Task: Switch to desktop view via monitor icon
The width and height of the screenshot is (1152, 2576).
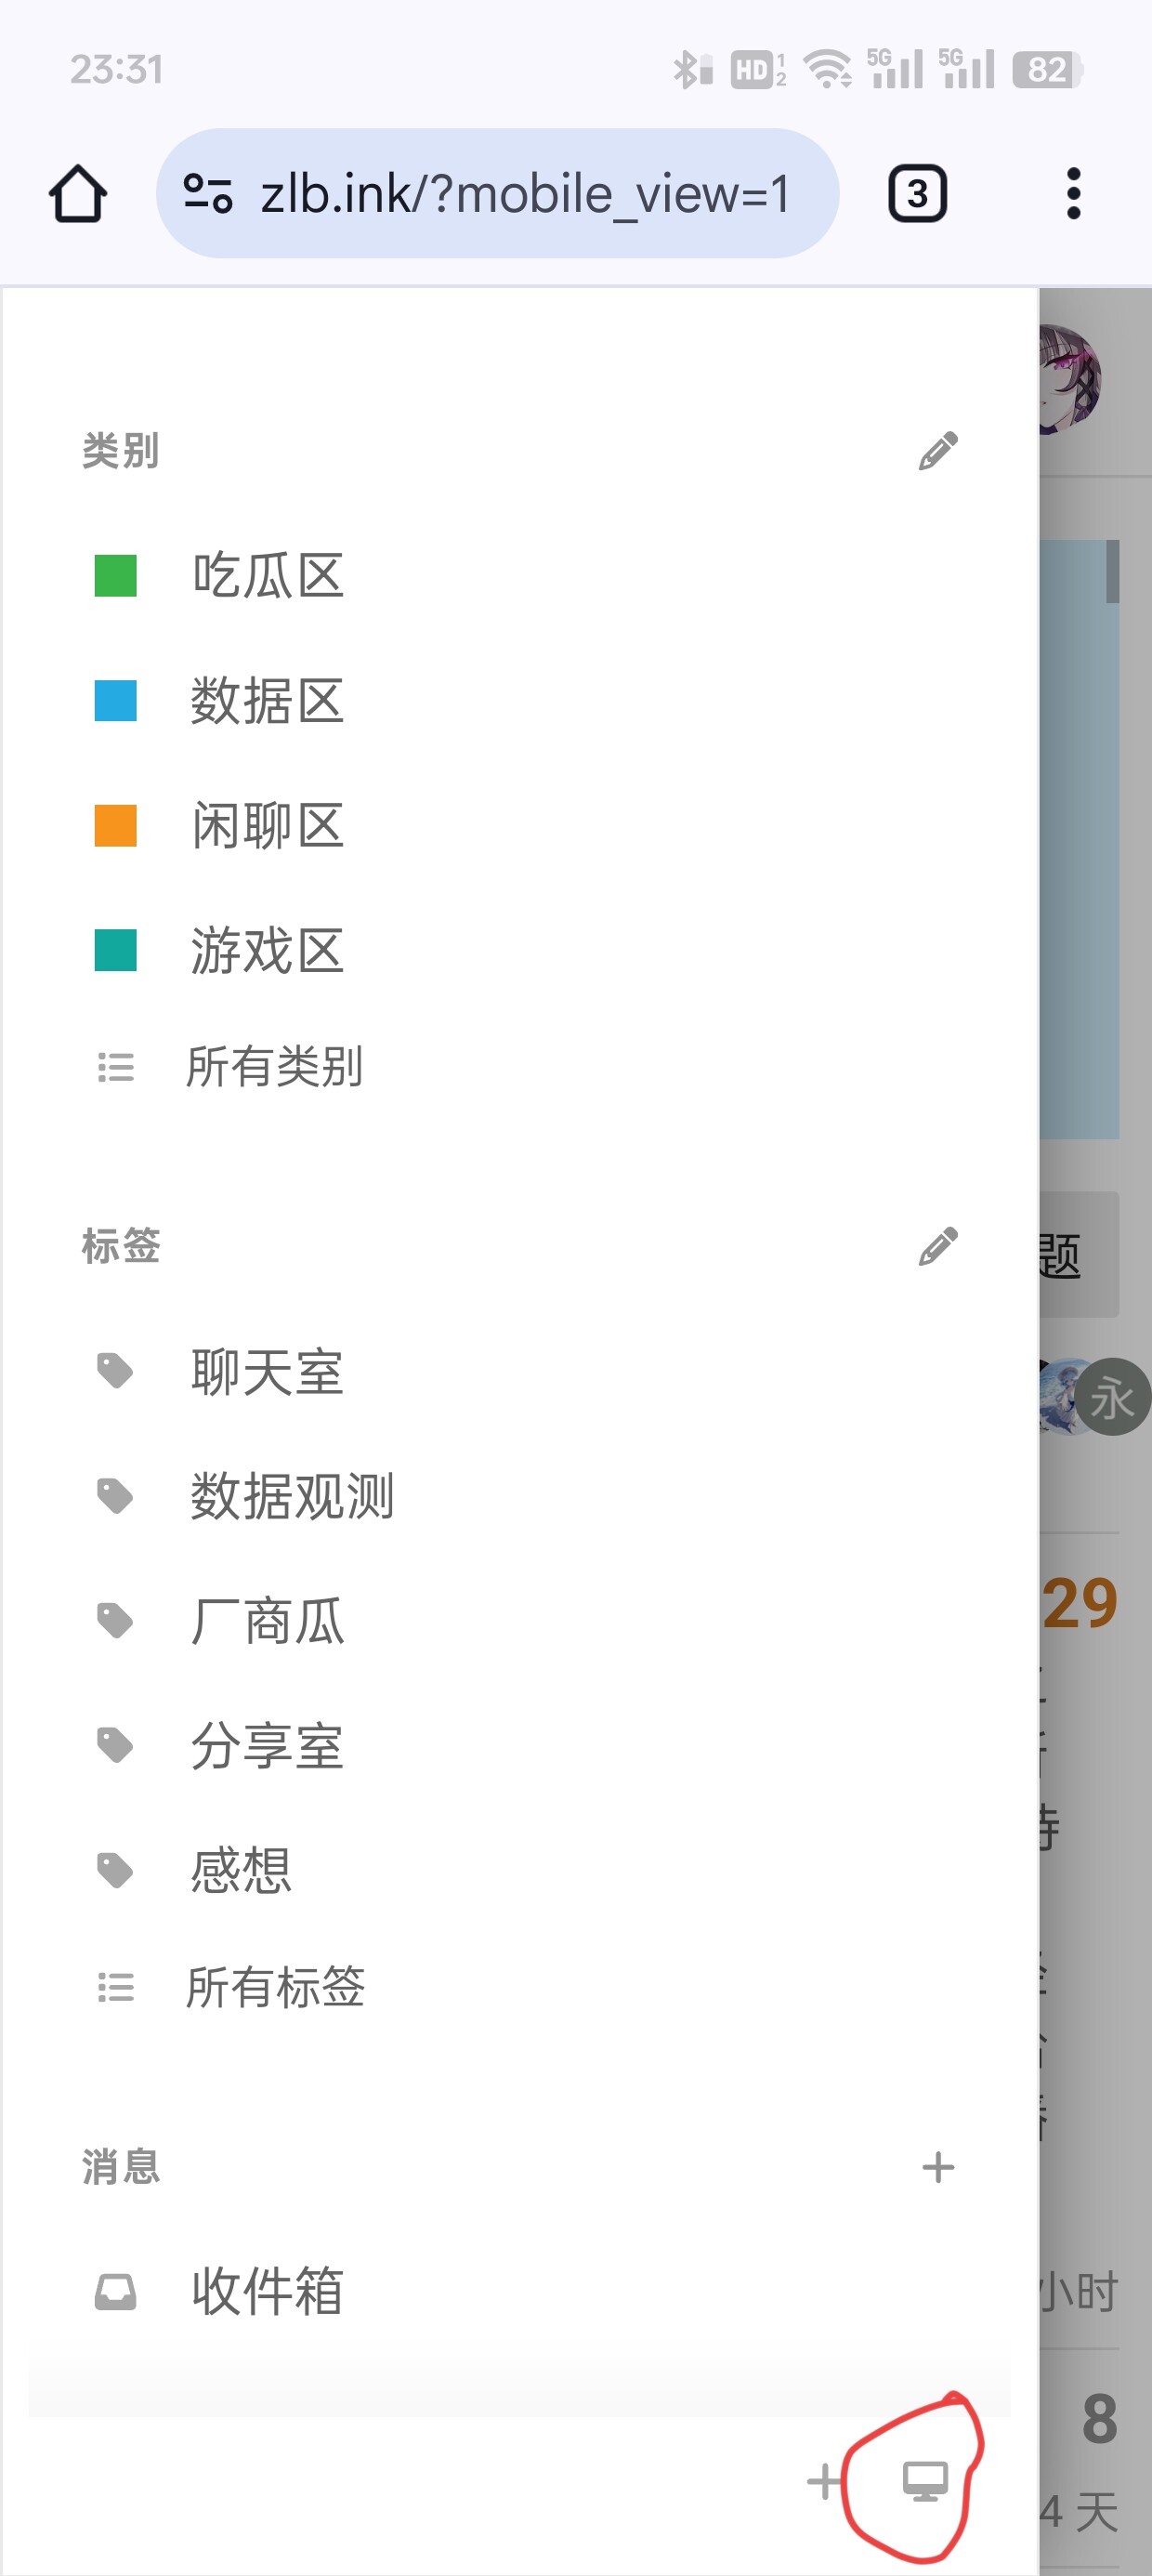Action: tap(925, 2481)
